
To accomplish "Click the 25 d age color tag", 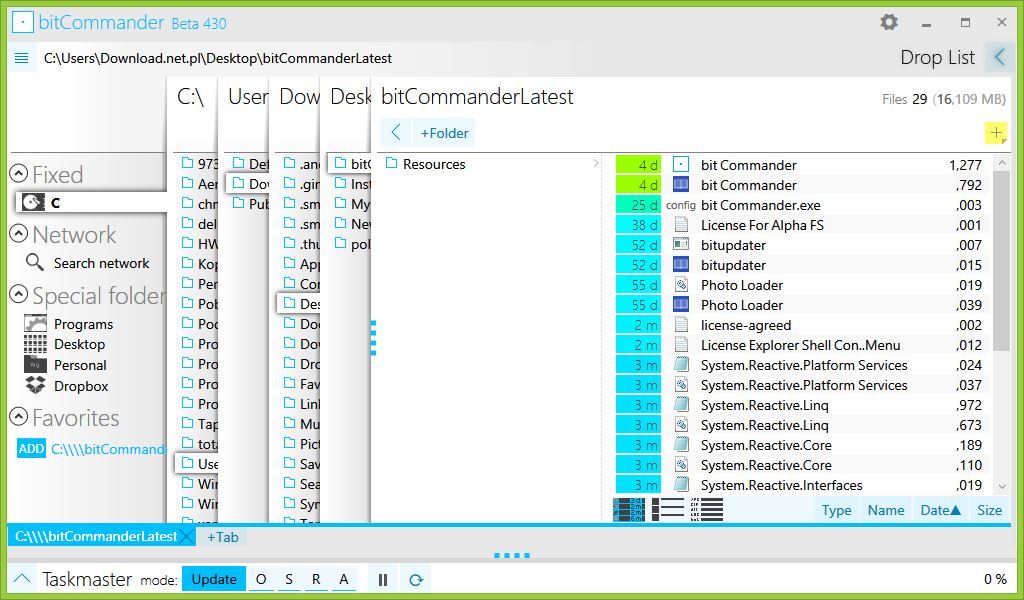I will point(638,205).
